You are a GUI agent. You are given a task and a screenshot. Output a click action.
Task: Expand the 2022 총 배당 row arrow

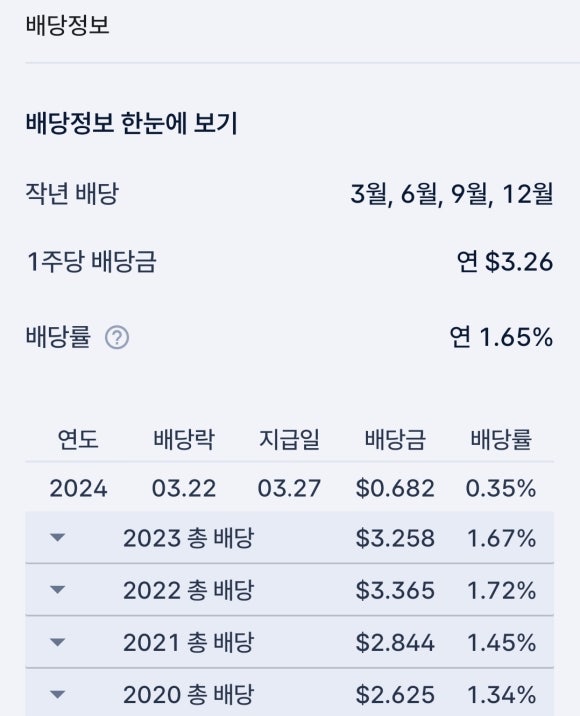(x=58, y=590)
